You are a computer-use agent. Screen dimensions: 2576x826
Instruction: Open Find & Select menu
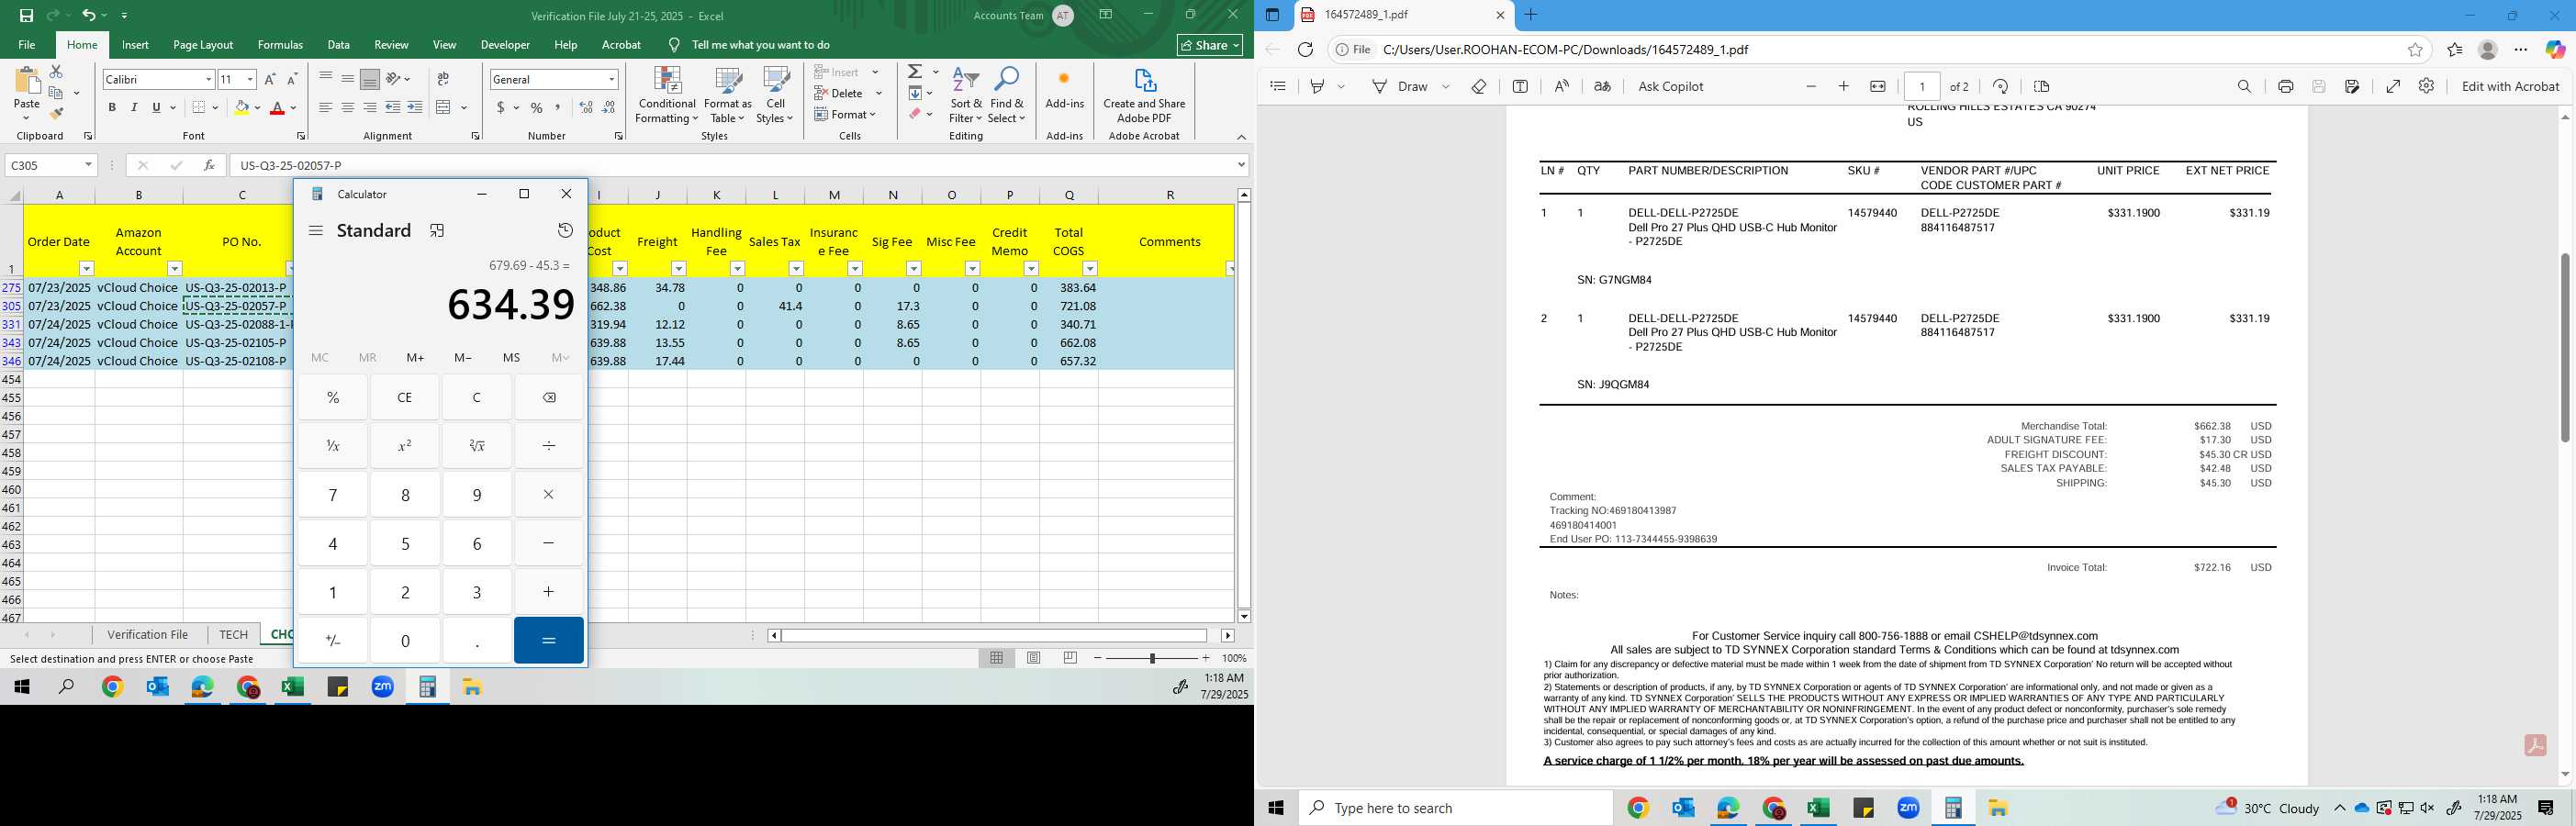coord(1007,95)
